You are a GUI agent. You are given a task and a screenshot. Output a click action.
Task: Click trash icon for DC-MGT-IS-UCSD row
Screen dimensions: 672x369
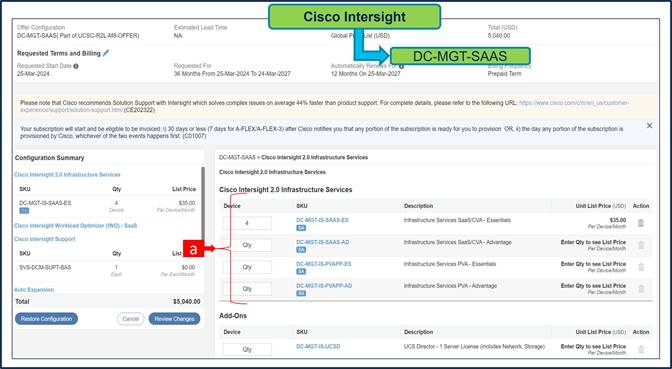[641, 350]
